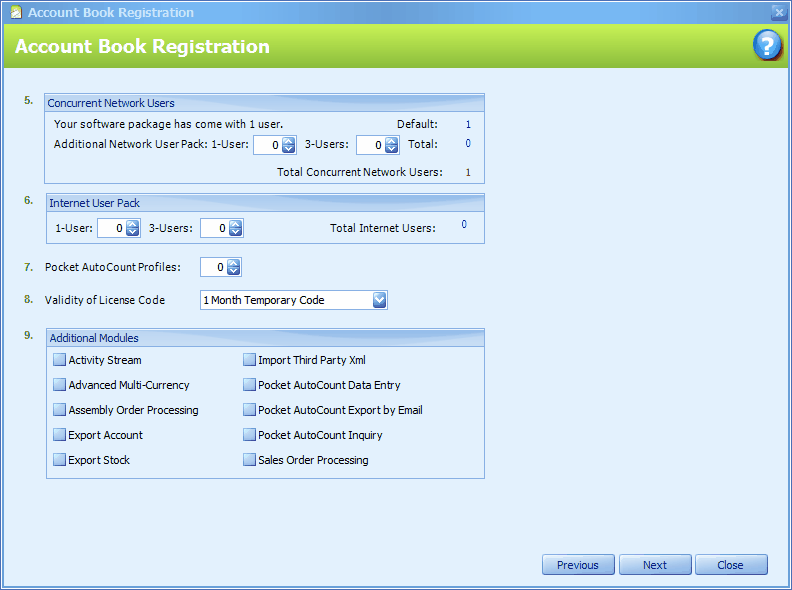Close the Account Book Registration window
The image size is (792, 590).
[779, 12]
